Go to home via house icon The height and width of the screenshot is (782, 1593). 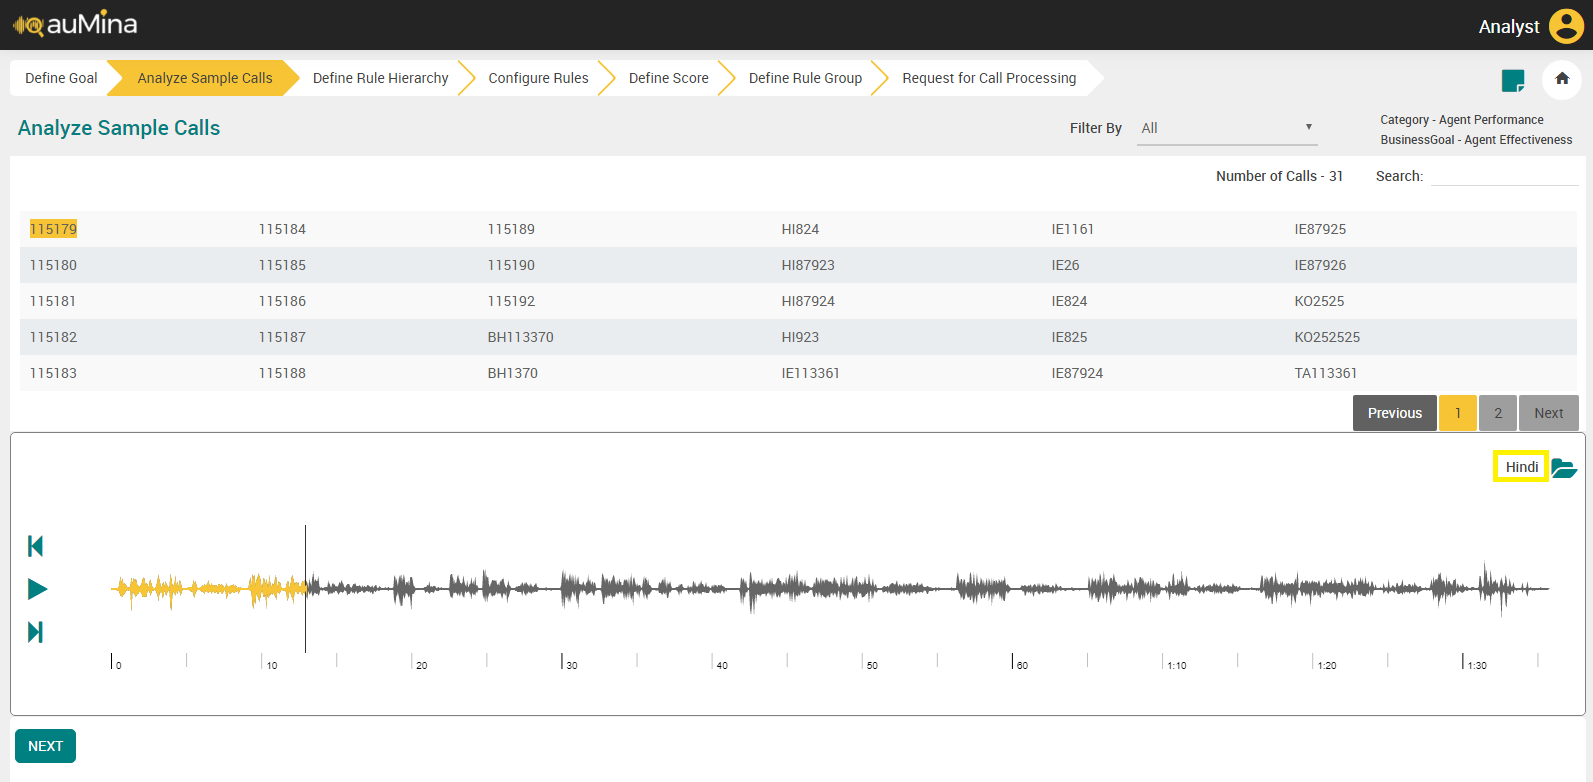pyautogui.click(x=1562, y=79)
